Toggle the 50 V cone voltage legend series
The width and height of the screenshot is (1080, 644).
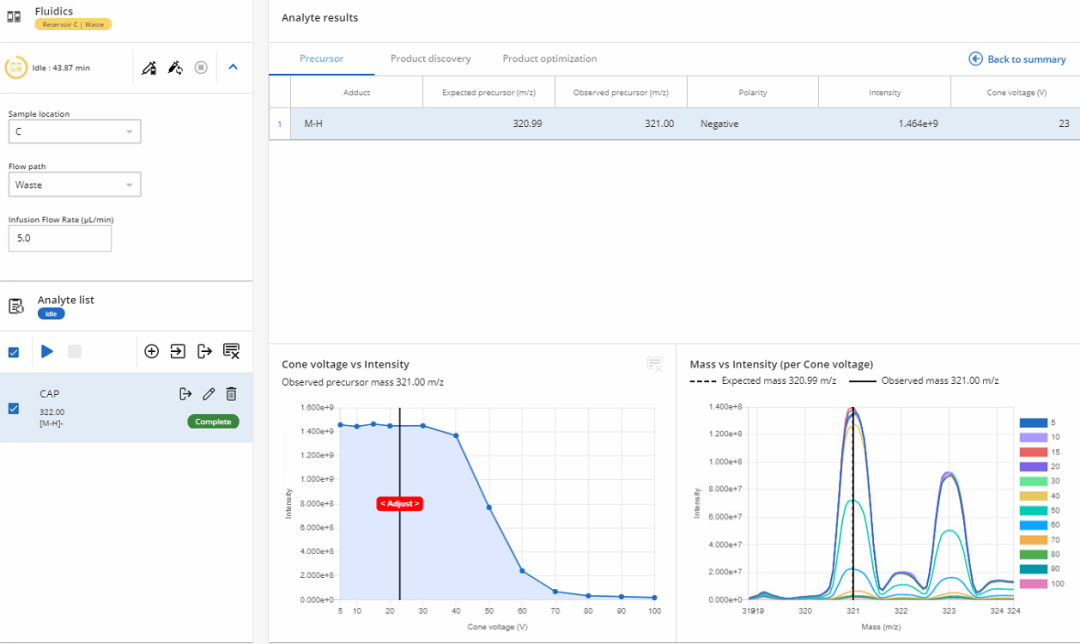[1040, 509]
